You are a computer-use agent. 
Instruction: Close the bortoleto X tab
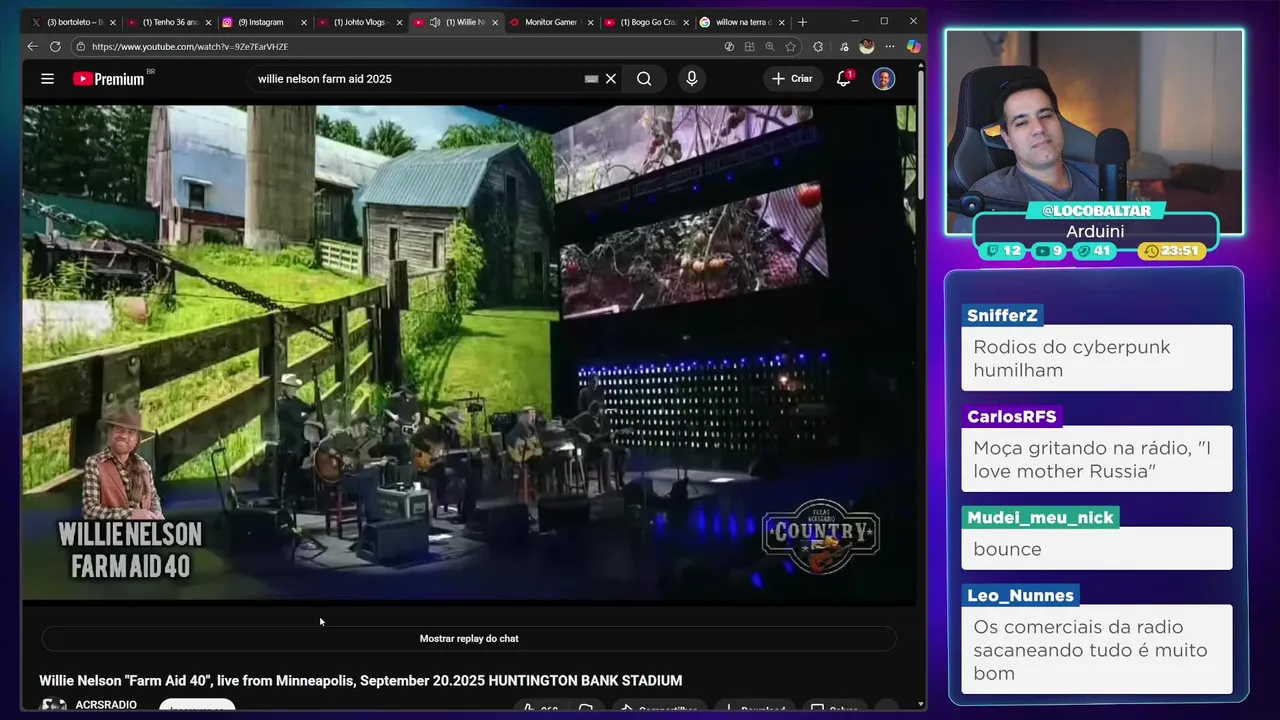coord(113,22)
